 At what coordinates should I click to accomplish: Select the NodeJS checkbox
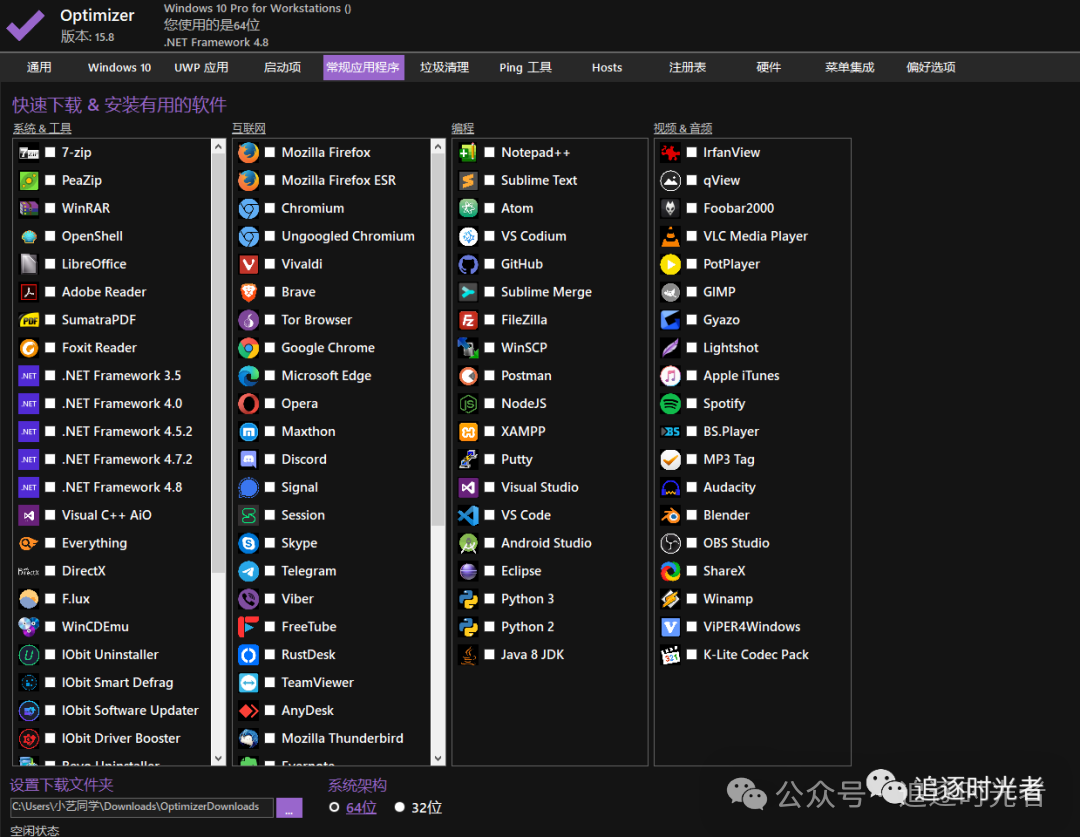490,404
